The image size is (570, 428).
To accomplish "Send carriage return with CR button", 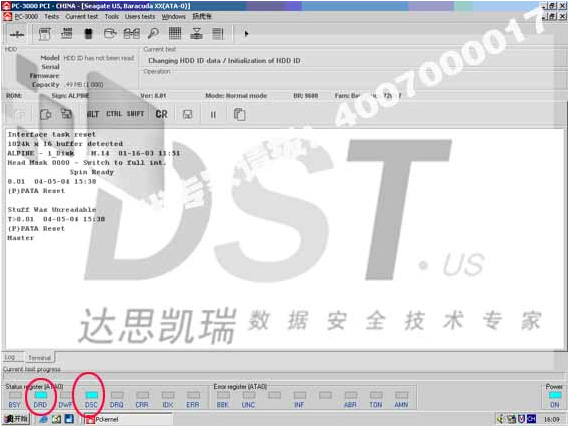I will 161,114.
